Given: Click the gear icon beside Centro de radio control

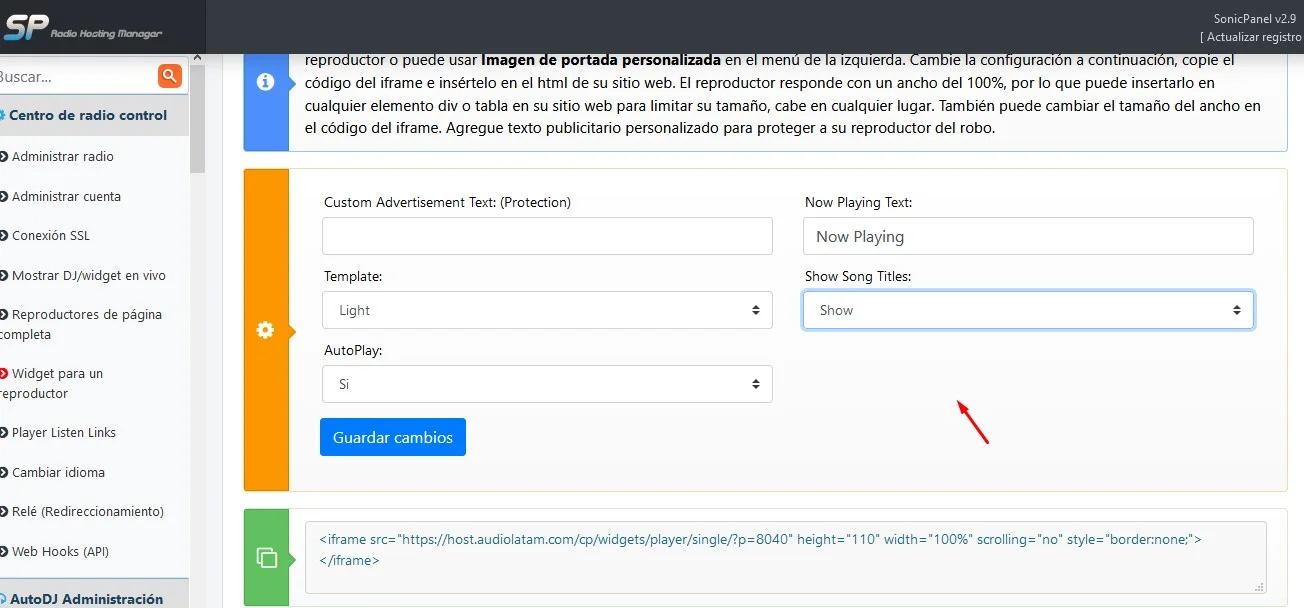Looking at the screenshot, I should (2, 115).
